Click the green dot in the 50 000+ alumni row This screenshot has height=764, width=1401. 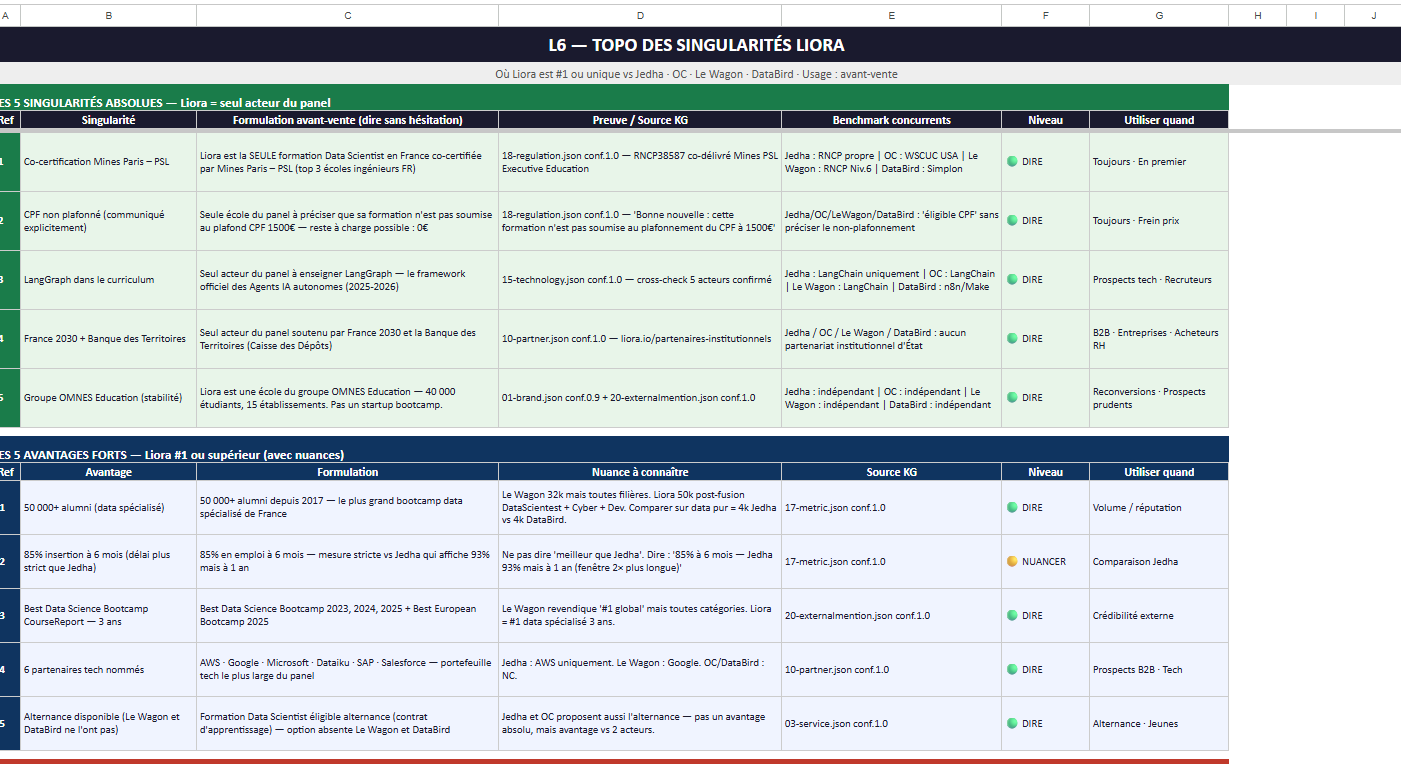pos(1012,507)
